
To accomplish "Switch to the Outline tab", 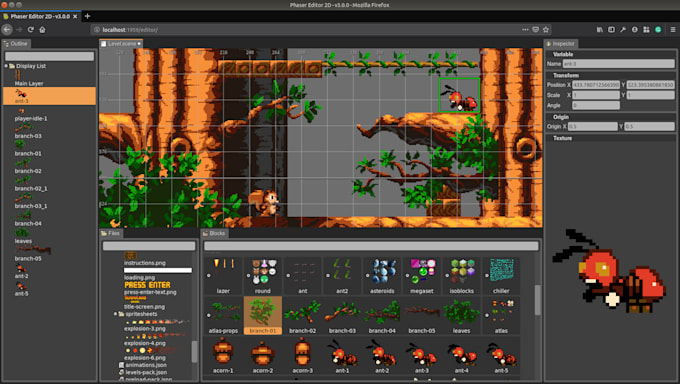I will click(16, 43).
